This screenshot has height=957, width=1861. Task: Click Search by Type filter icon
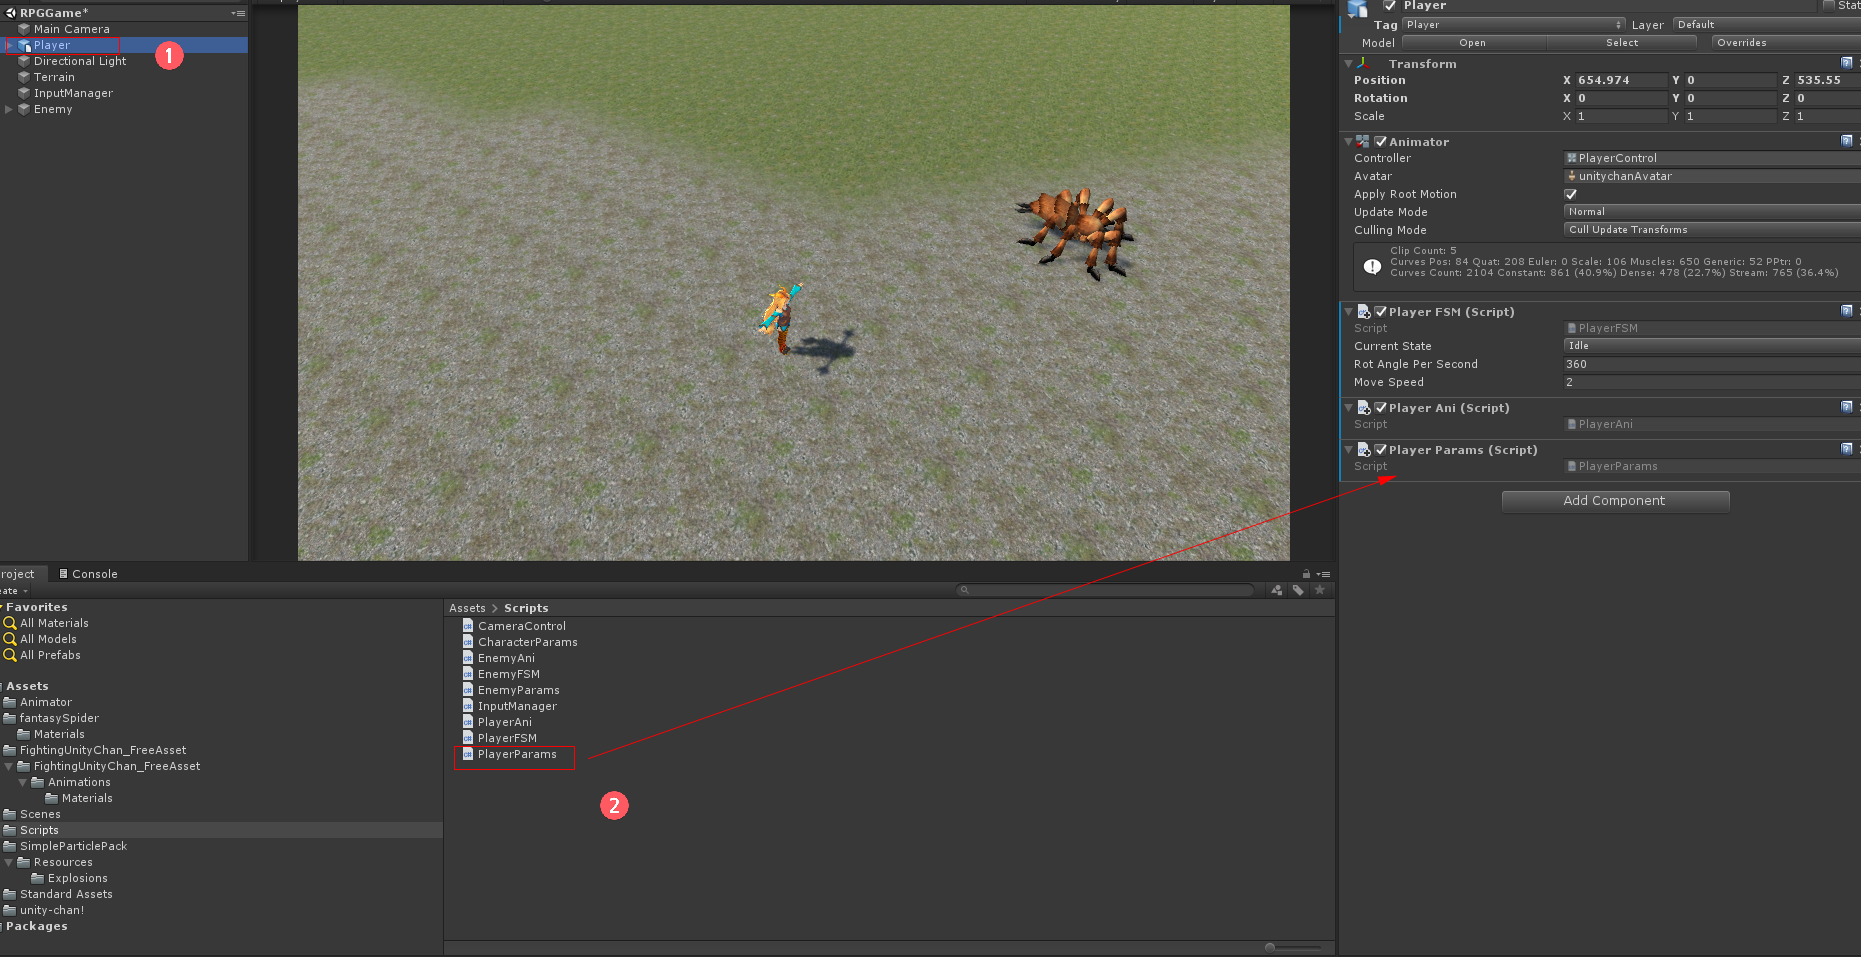click(1277, 590)
